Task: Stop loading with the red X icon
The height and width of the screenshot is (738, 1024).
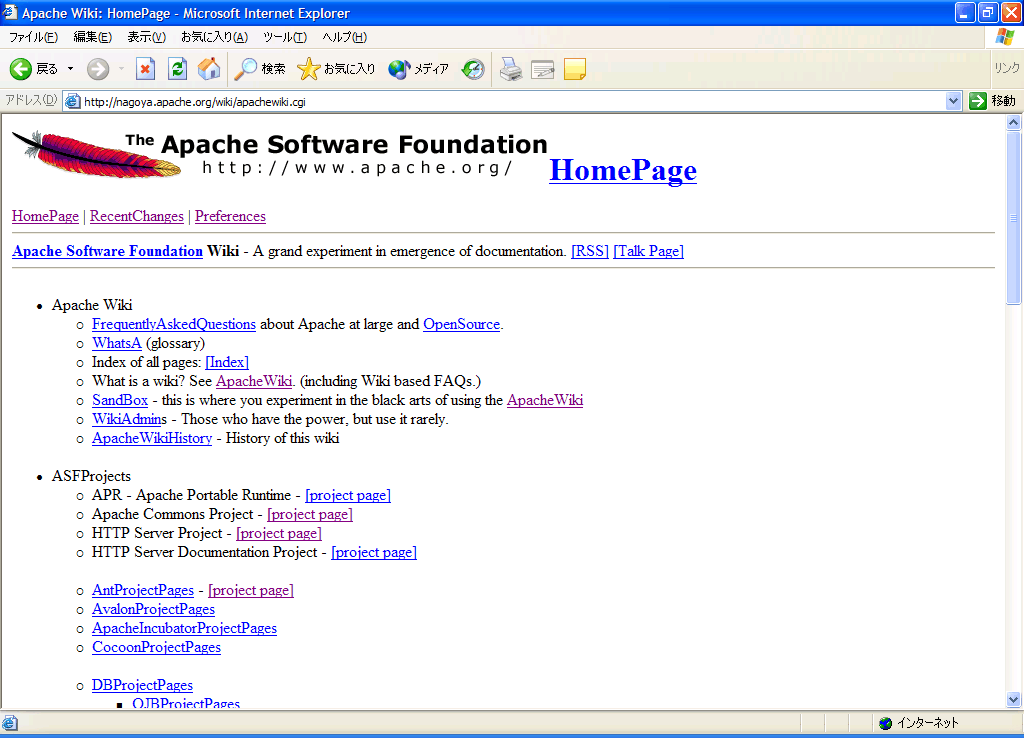Action: pos(145,69)
